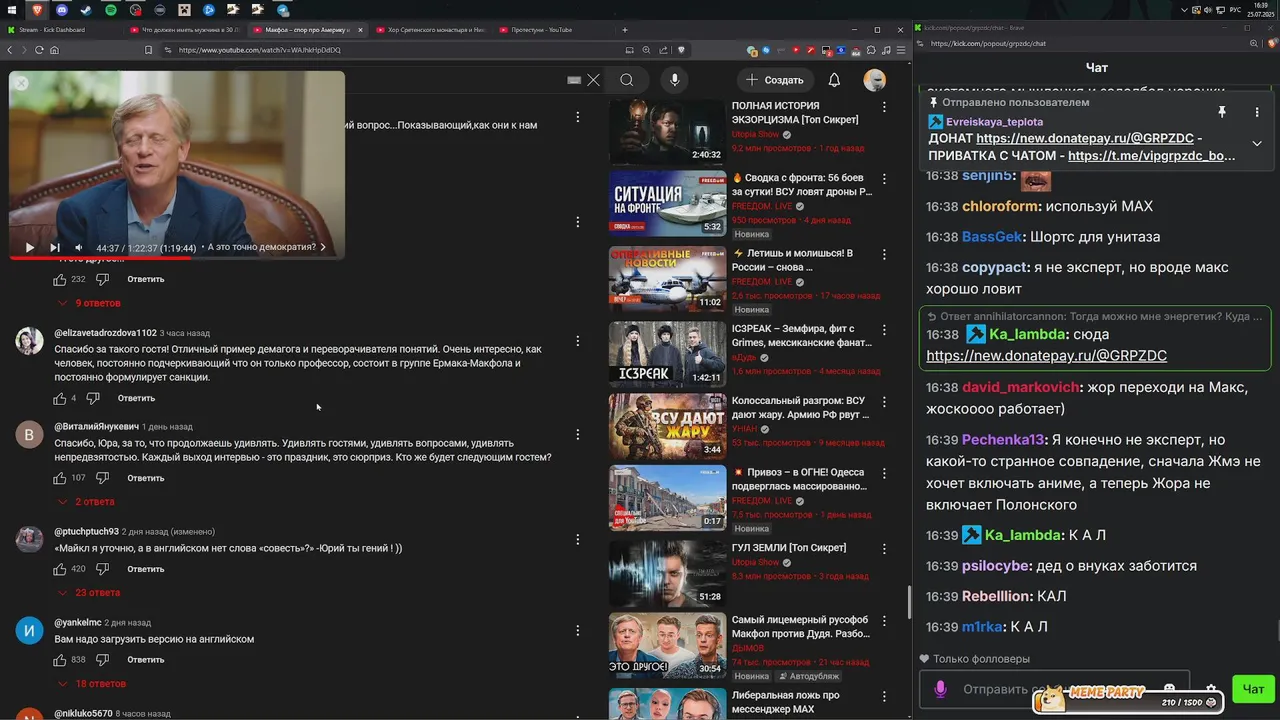Open options for ПОЛНАЯ ИСТОРИЯ ЭКЗОРЦИЗМА video
The image size is (1280, 720).
(884, 107)
